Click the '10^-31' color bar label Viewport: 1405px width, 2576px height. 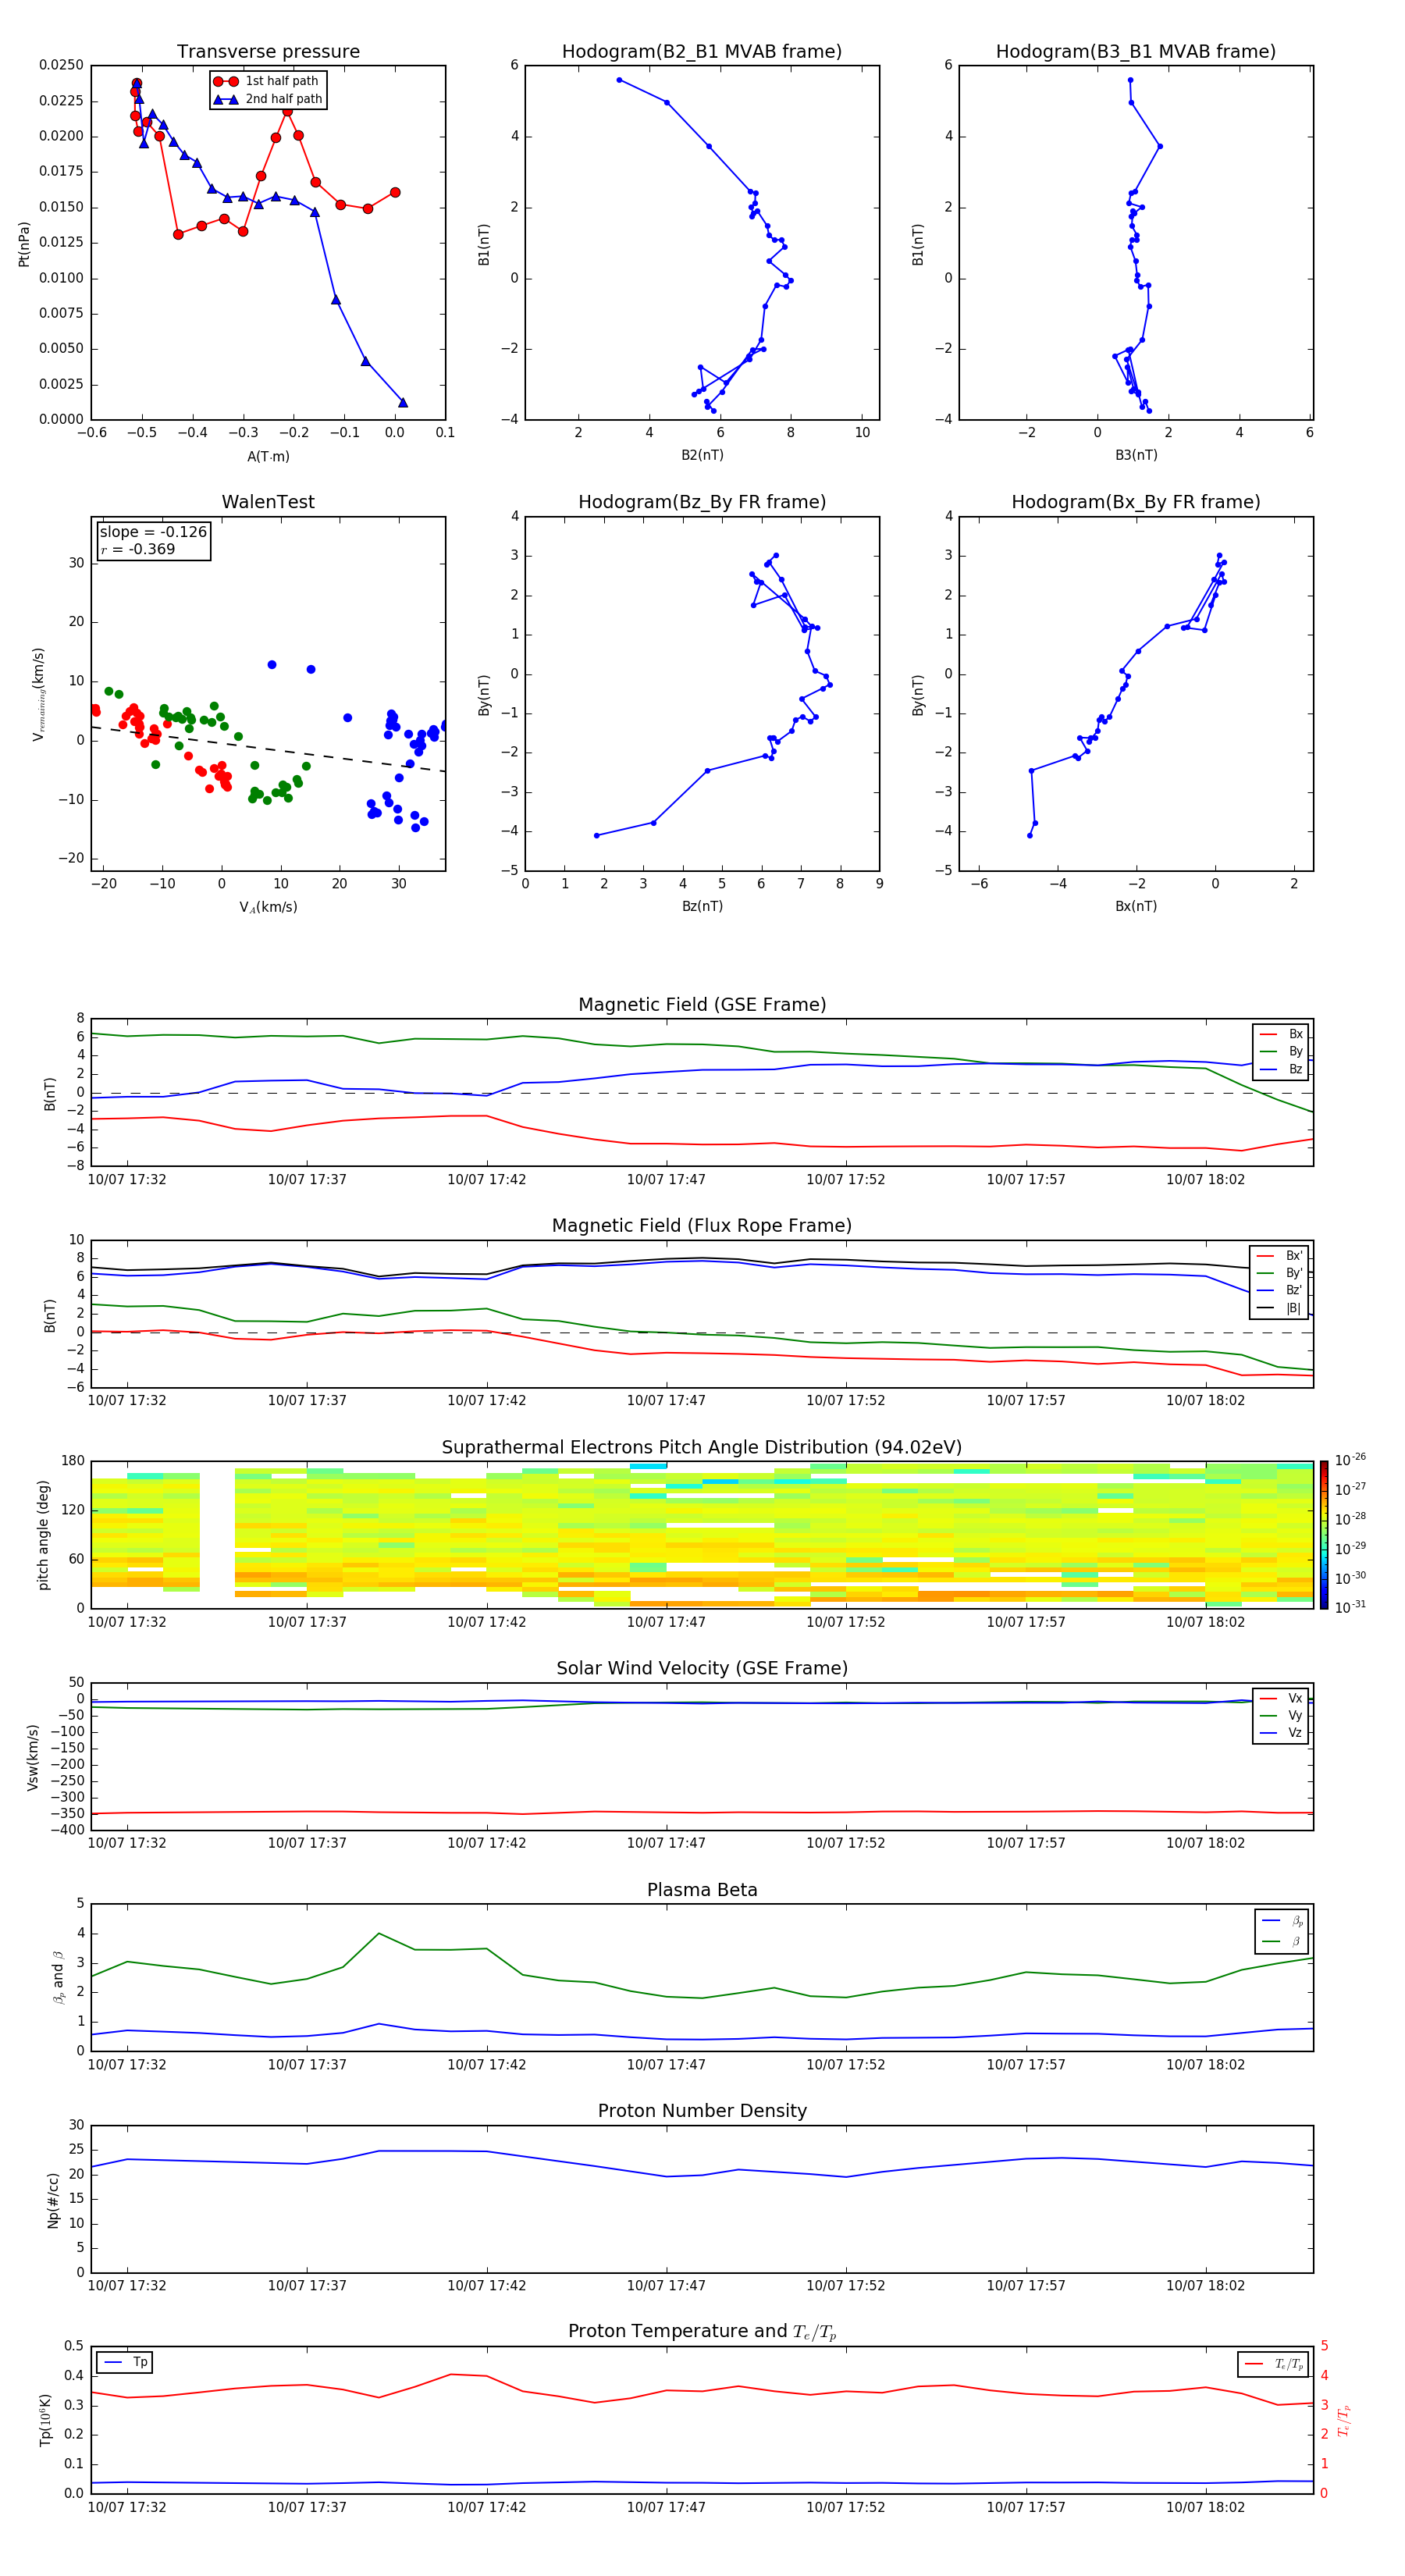click(1350, 1607)
